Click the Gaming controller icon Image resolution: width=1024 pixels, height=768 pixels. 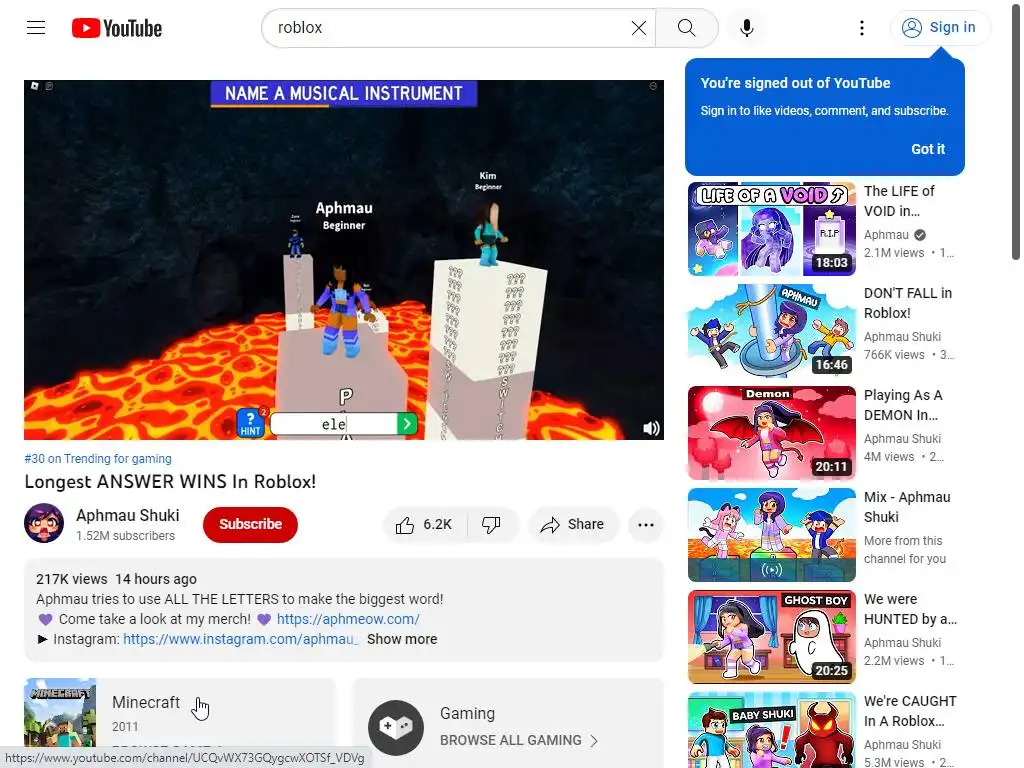[396, 728]
